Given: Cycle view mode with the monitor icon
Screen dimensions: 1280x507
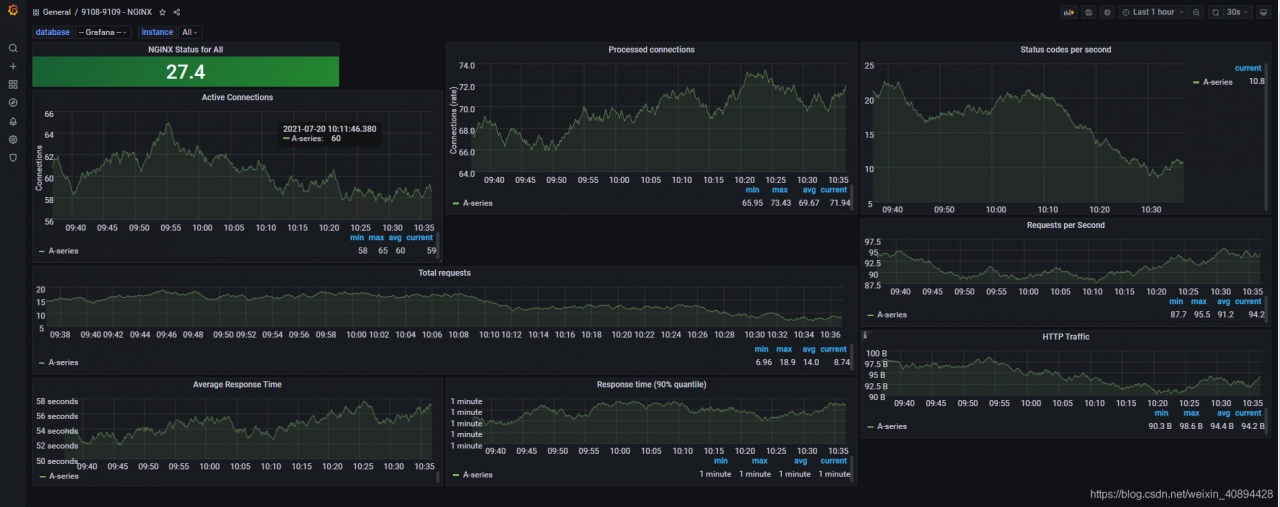Looking at the screenshot, I should click(x=1263, y=12).
